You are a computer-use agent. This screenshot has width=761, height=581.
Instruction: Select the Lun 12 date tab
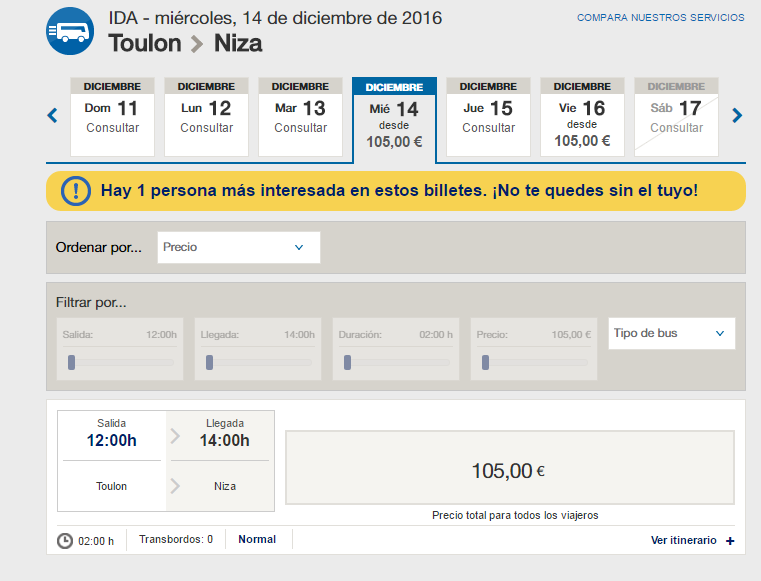tap(207, 117)
